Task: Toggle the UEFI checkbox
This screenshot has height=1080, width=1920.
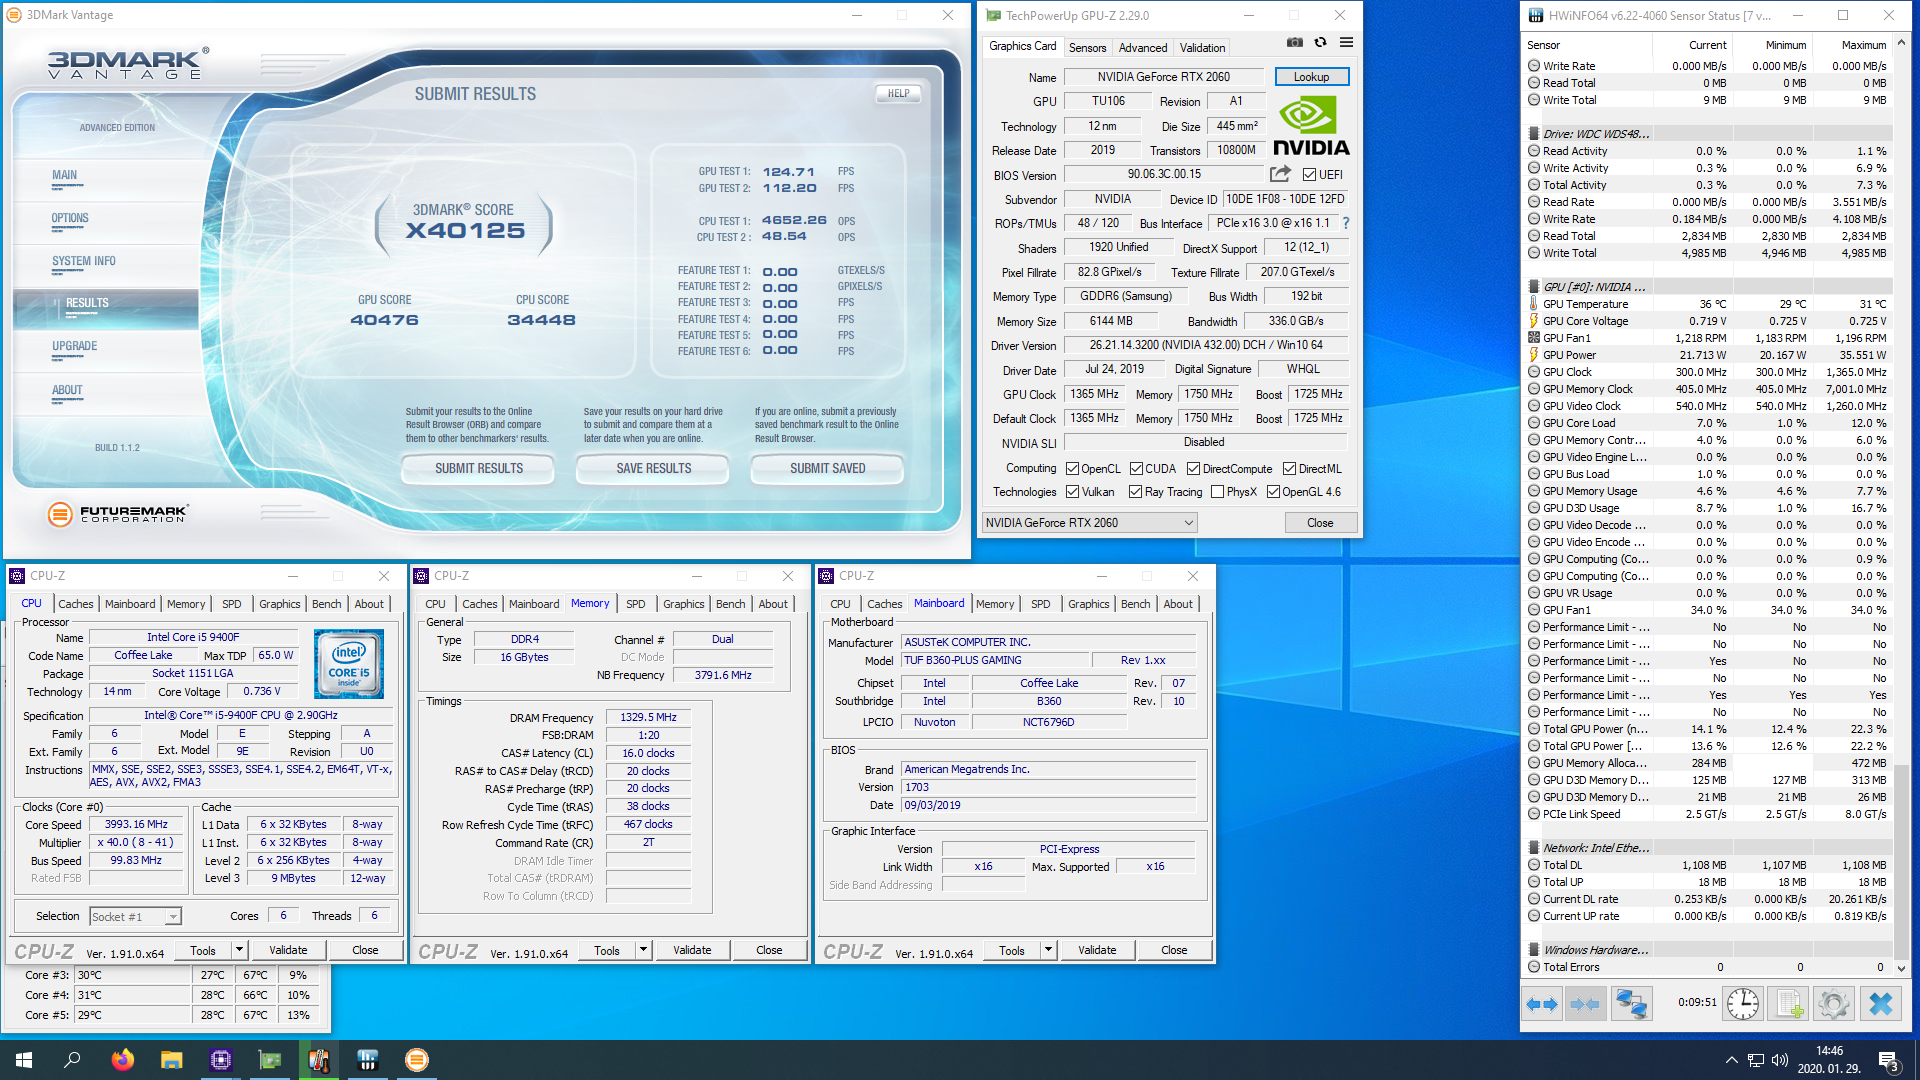Action: point(1309,175)
